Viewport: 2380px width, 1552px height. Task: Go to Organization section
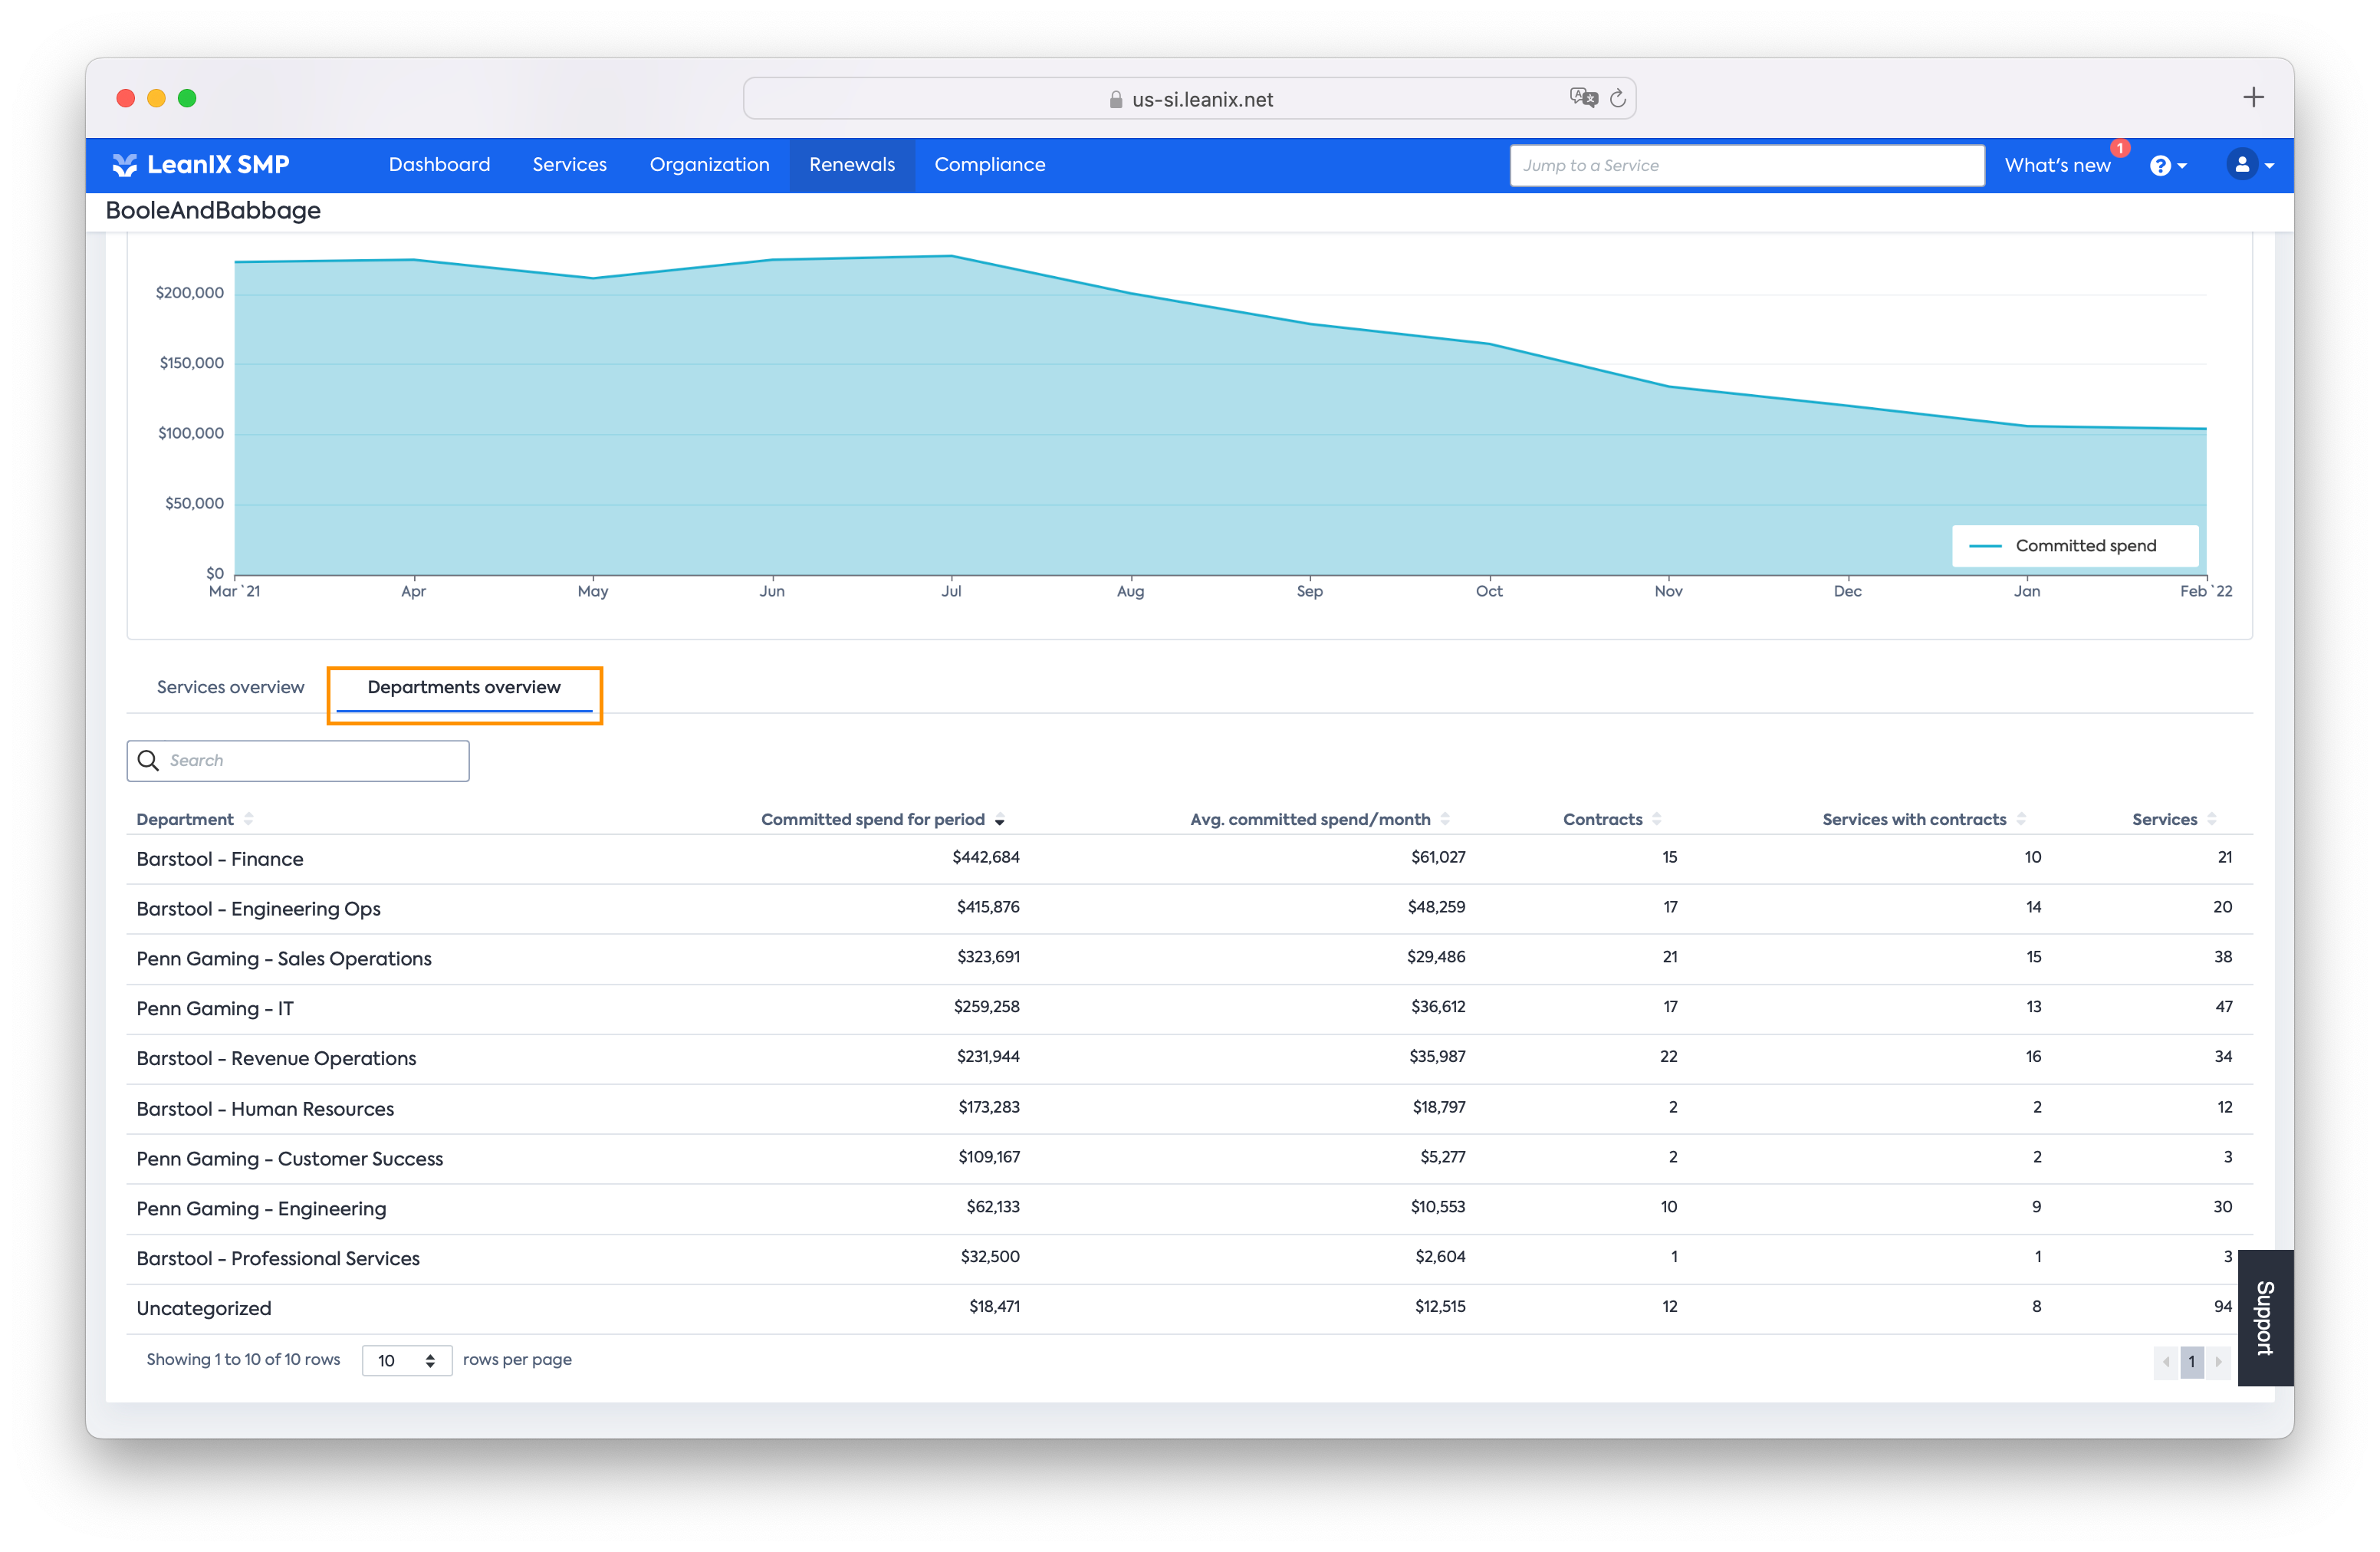click(x=709, y=164)
